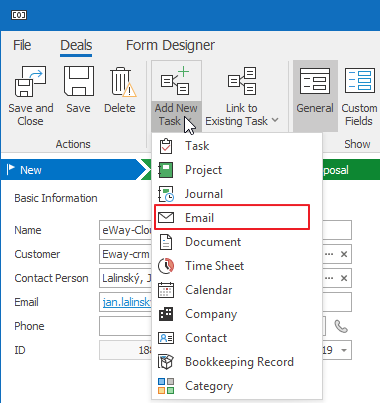Choose Category from the dropdown menu
This screenshot has width=380, height=403.
(x=237, y=386)
